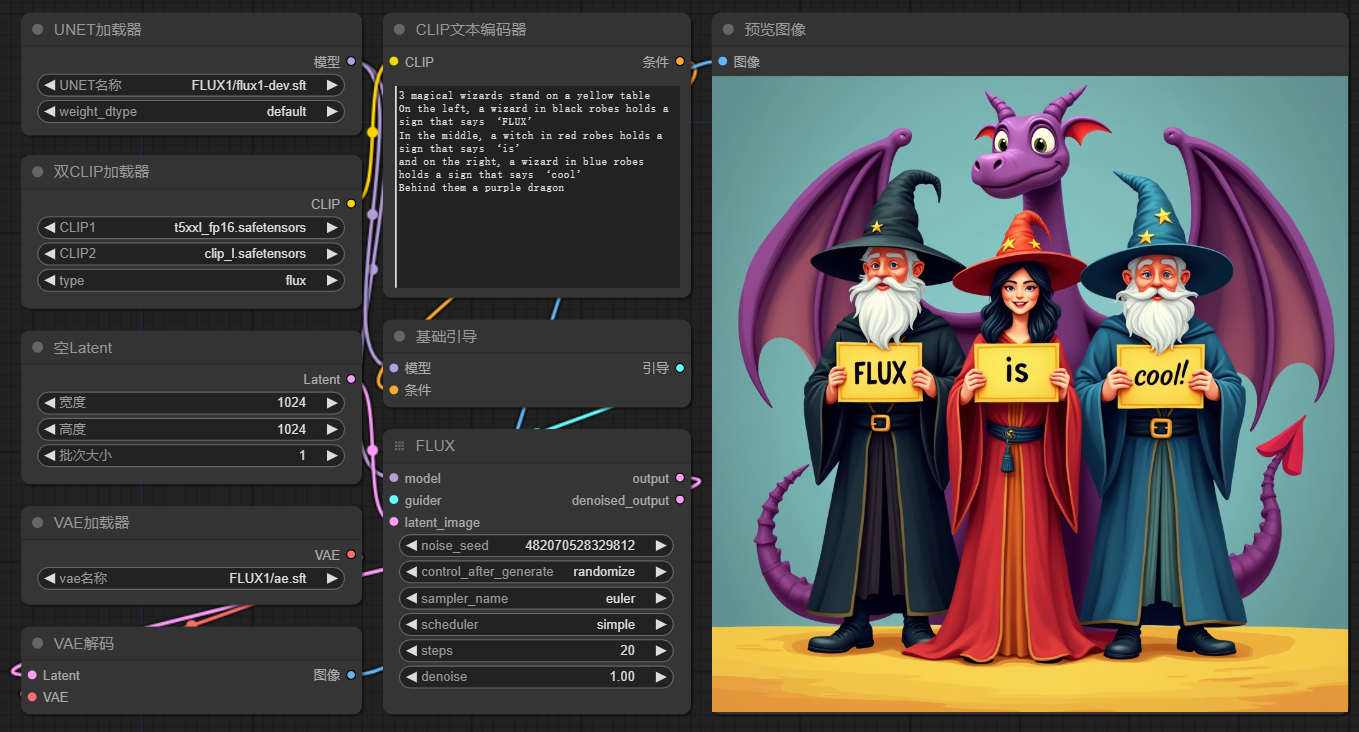
Task: Collapse the 预览图像 node via its title dot
Action: (x=728, y=30)
